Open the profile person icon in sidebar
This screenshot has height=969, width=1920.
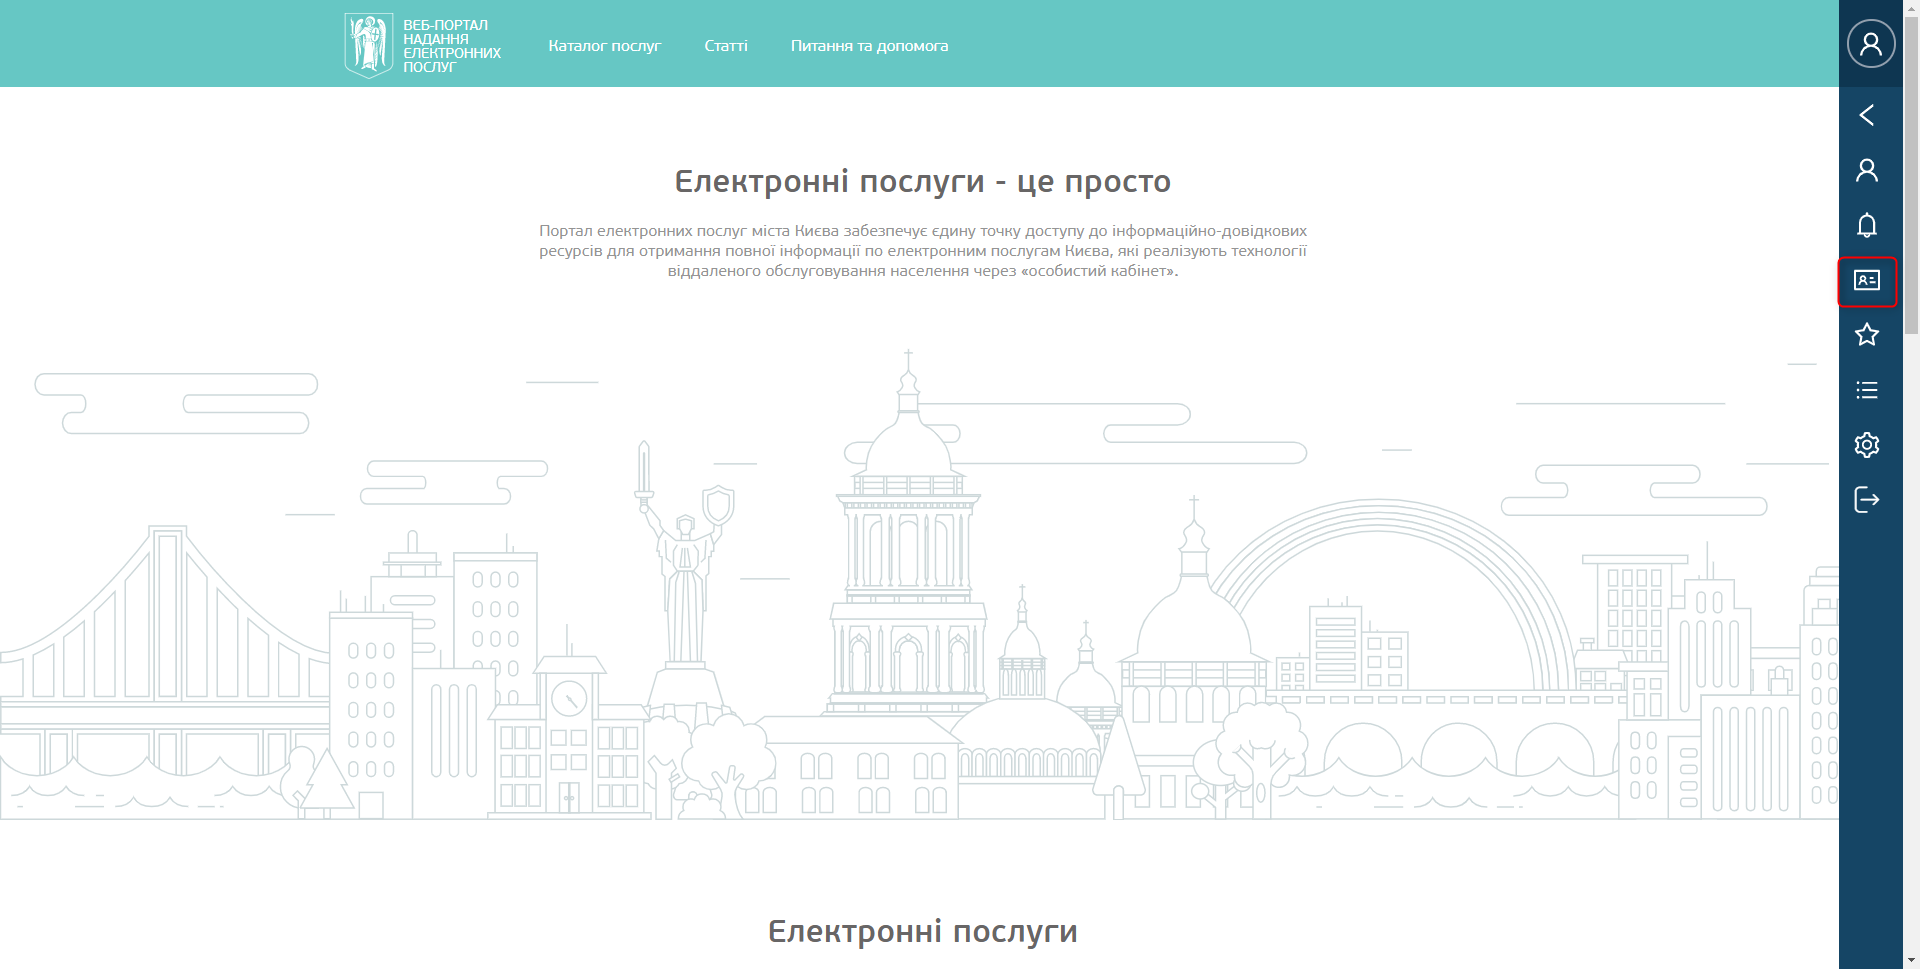(1866, 170)
